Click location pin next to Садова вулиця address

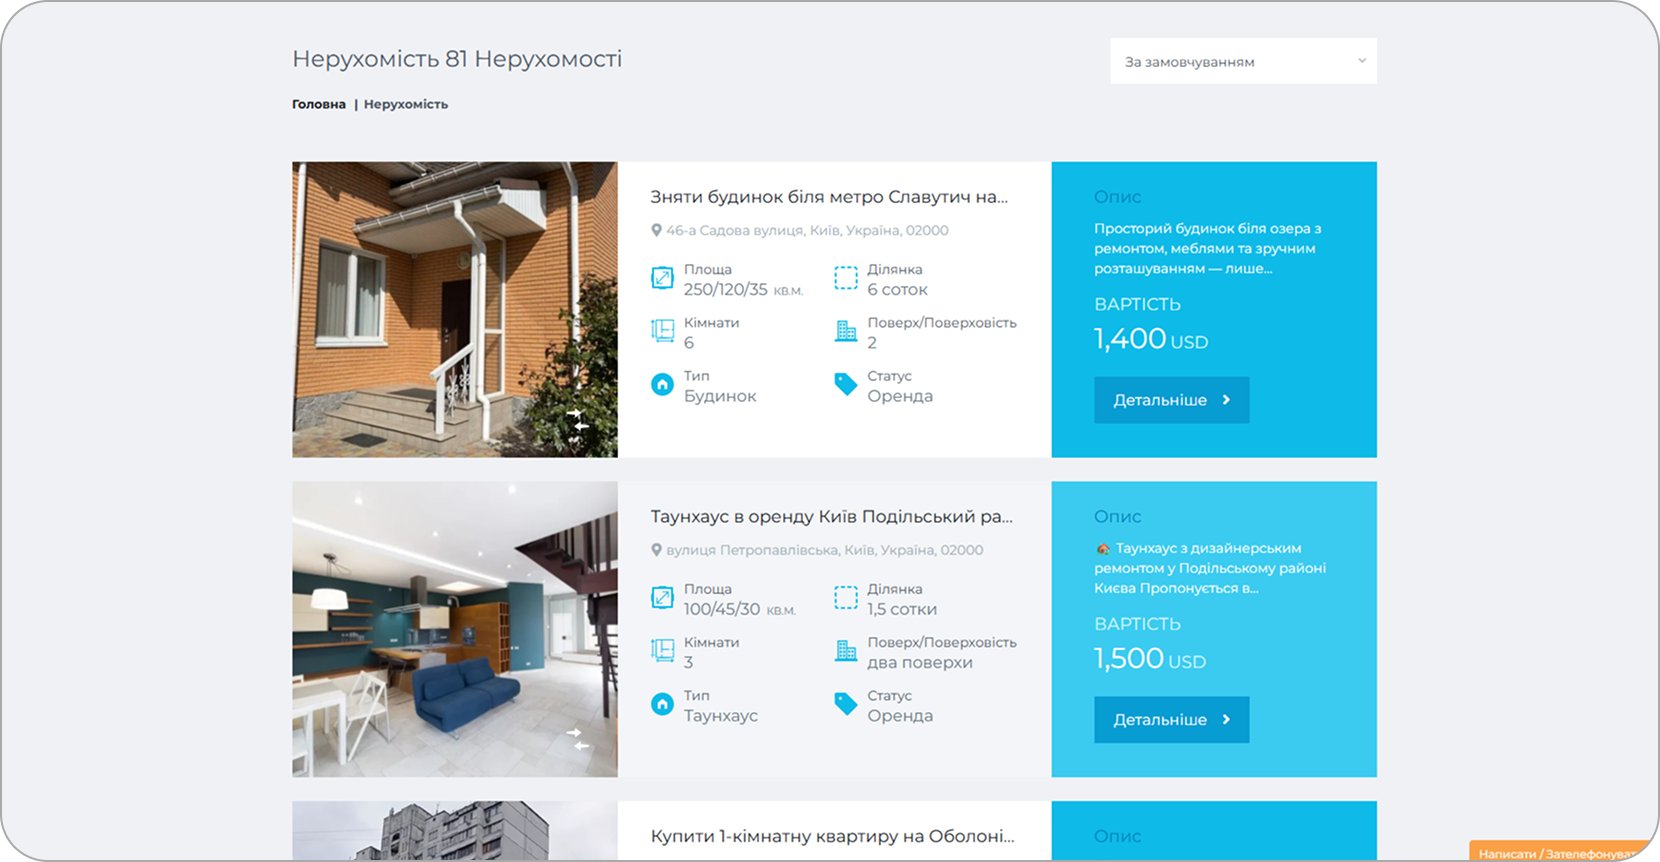click(x=656, y=230)
